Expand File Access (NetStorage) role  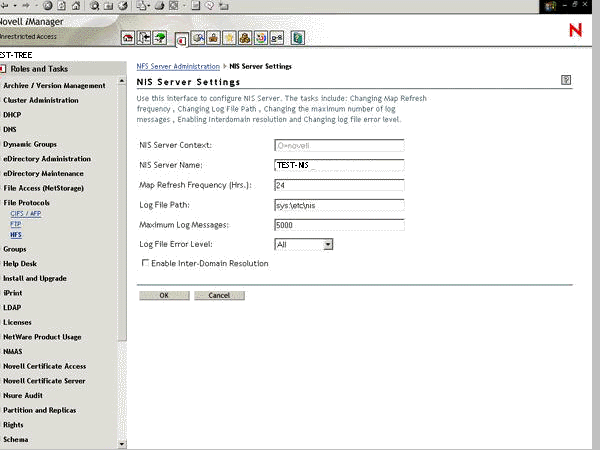44,188
